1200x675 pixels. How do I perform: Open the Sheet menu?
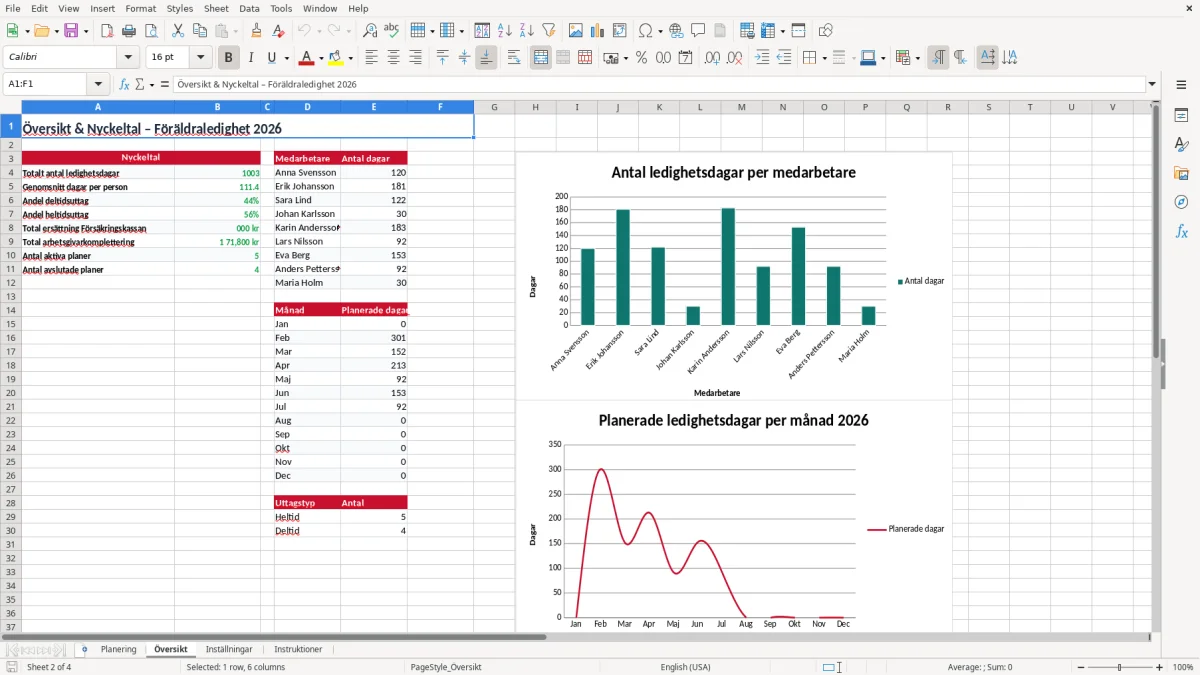216,8
